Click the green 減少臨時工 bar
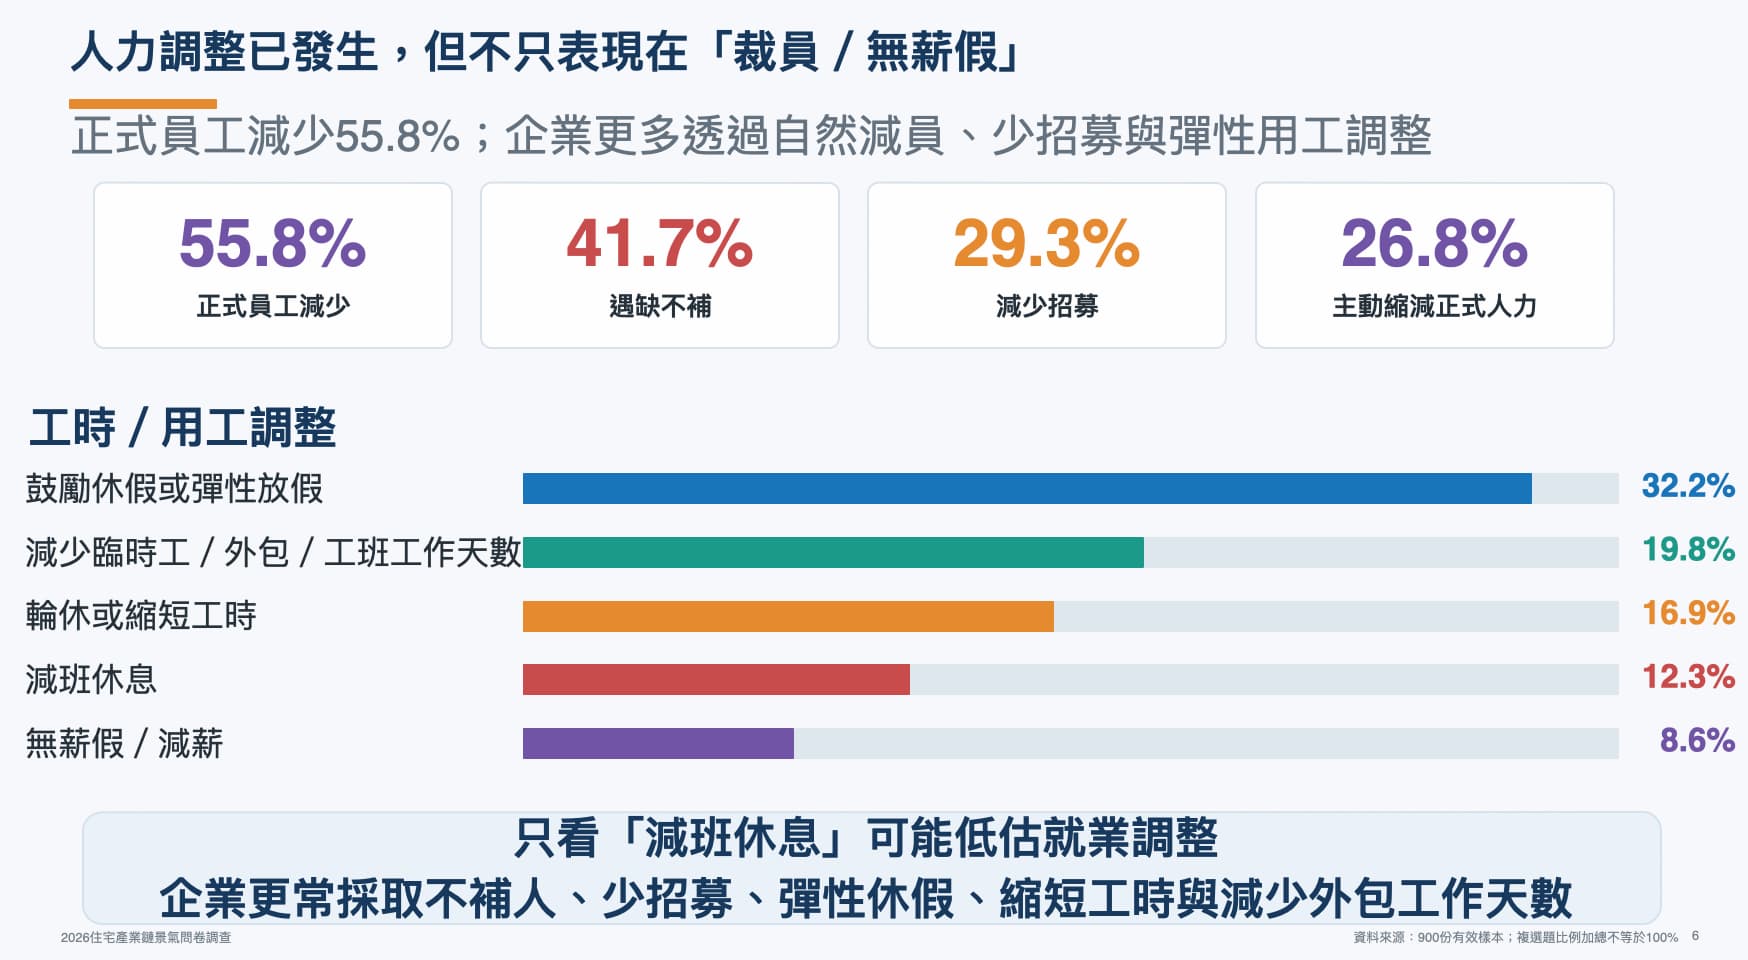1748x960 pixels. (833, 552)
